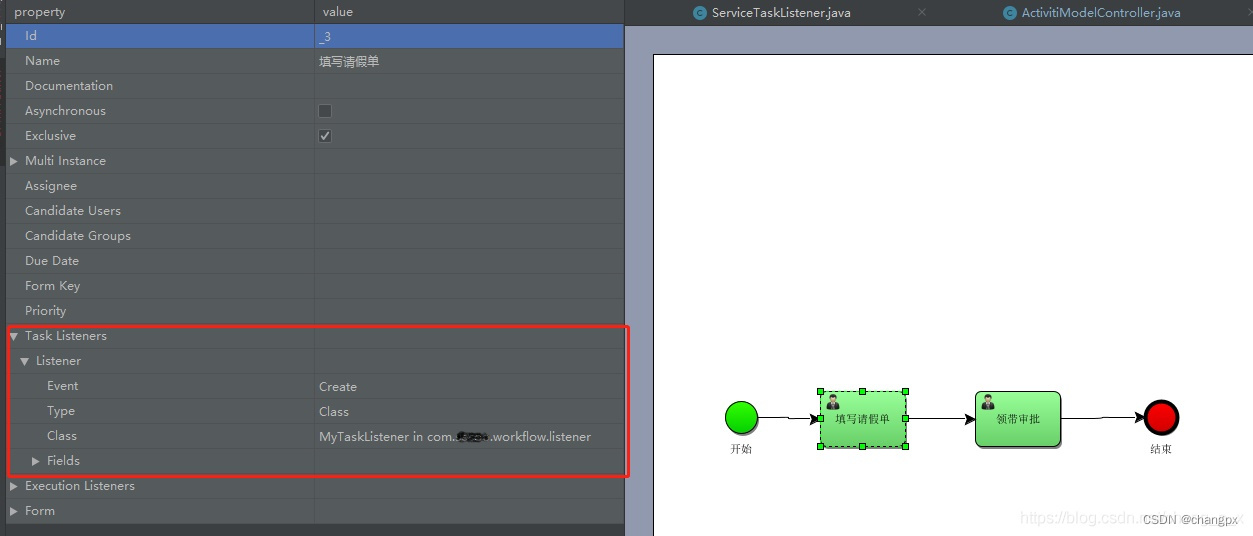1253x536 pixels.
Task: Collapse the Task Listeners section
Action: 14,336
